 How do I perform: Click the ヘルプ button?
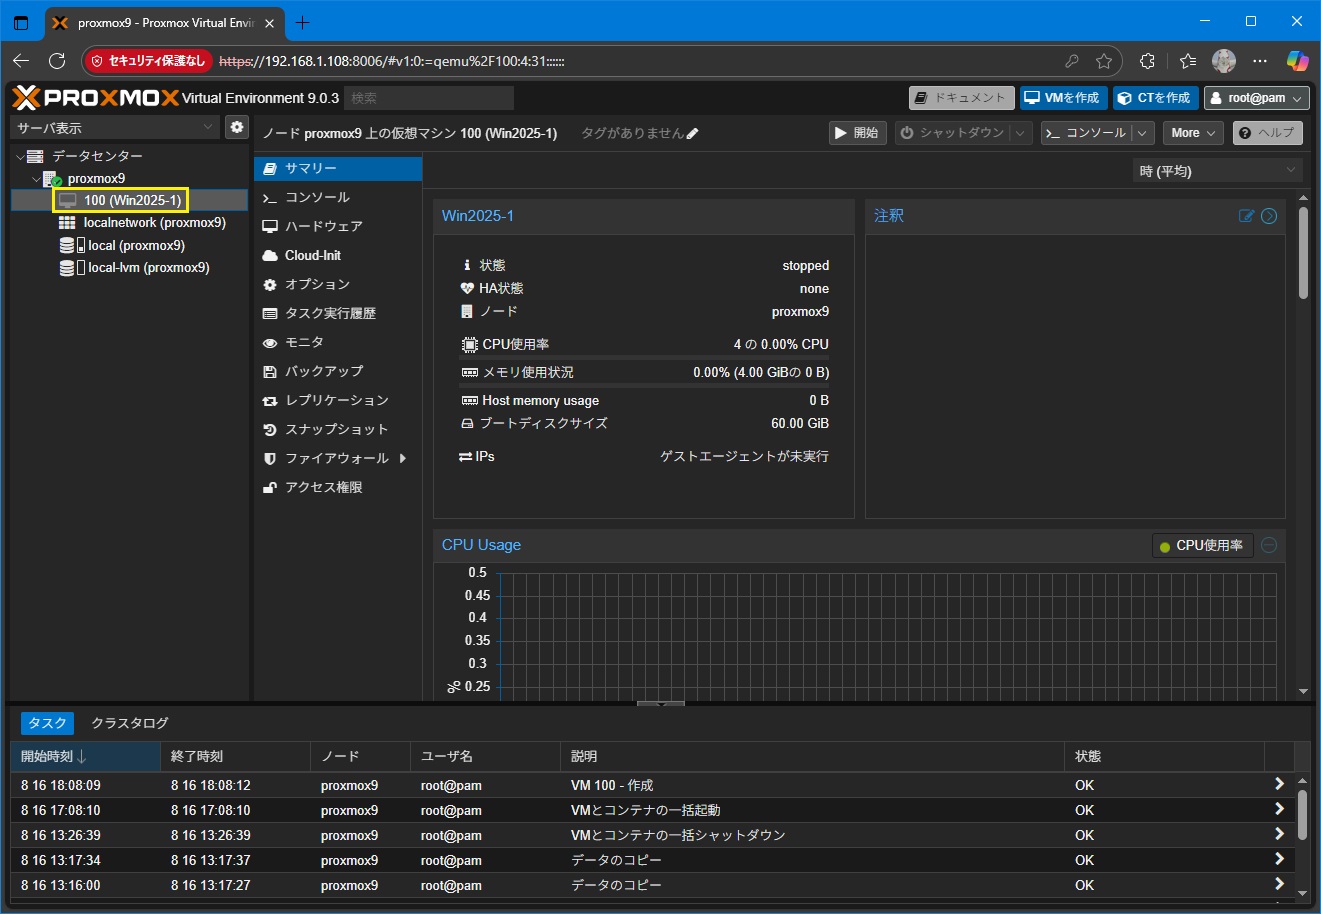tap(1267, 133)
